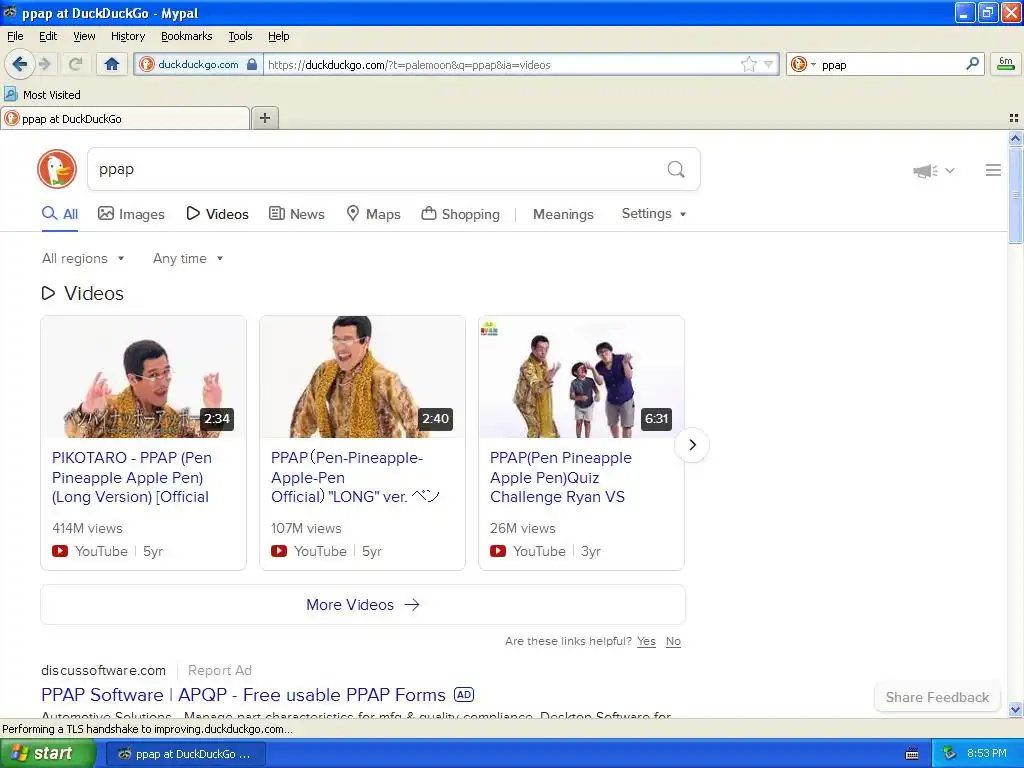Select the 'ppap at DuckDuckGo' browser tab

(x=125, y=118)
